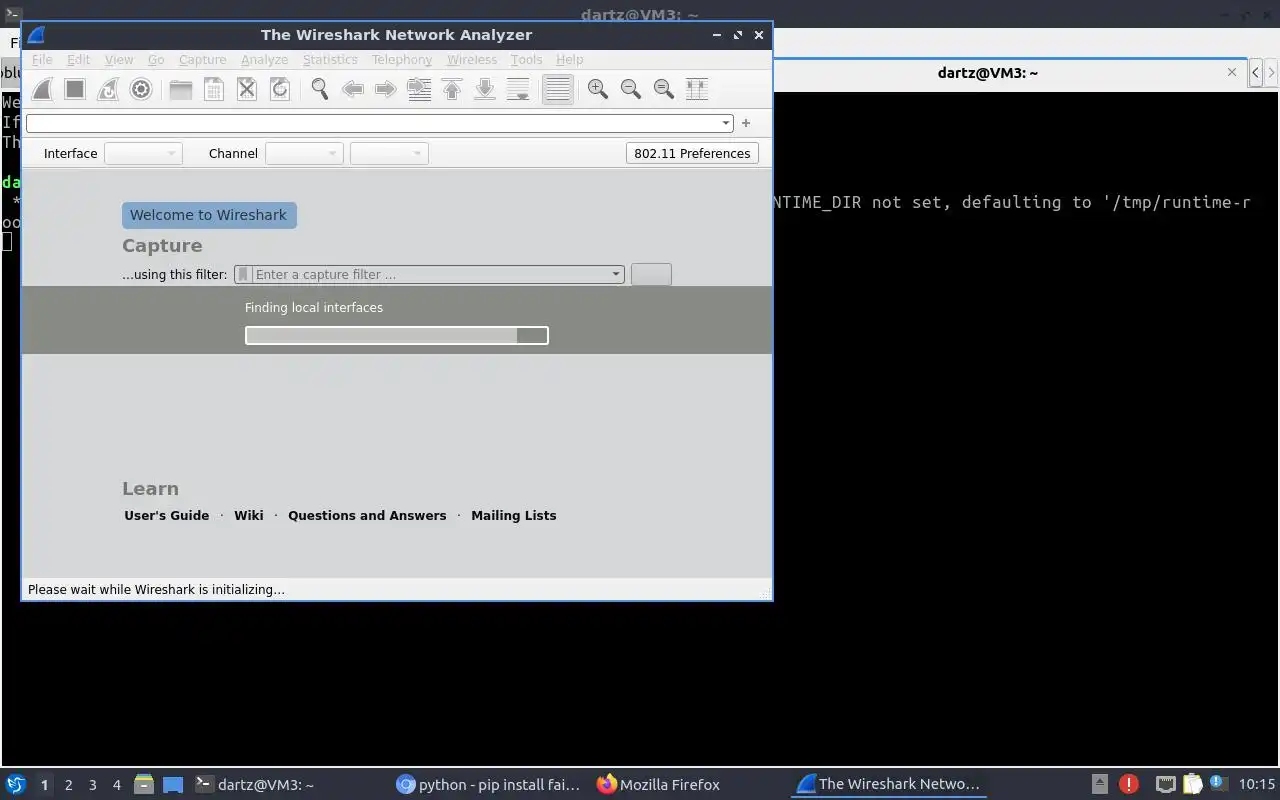Click the capture filter bookmark icon
1280x800 pixels.
point(243,274)
